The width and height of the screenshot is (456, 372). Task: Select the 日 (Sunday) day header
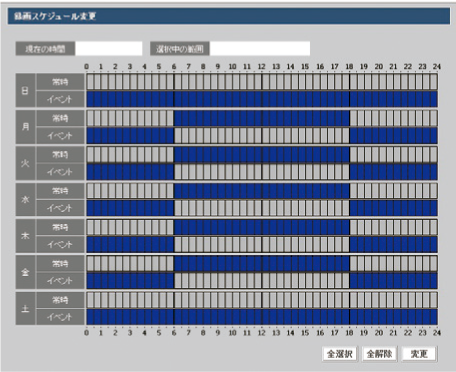[25, 90]
